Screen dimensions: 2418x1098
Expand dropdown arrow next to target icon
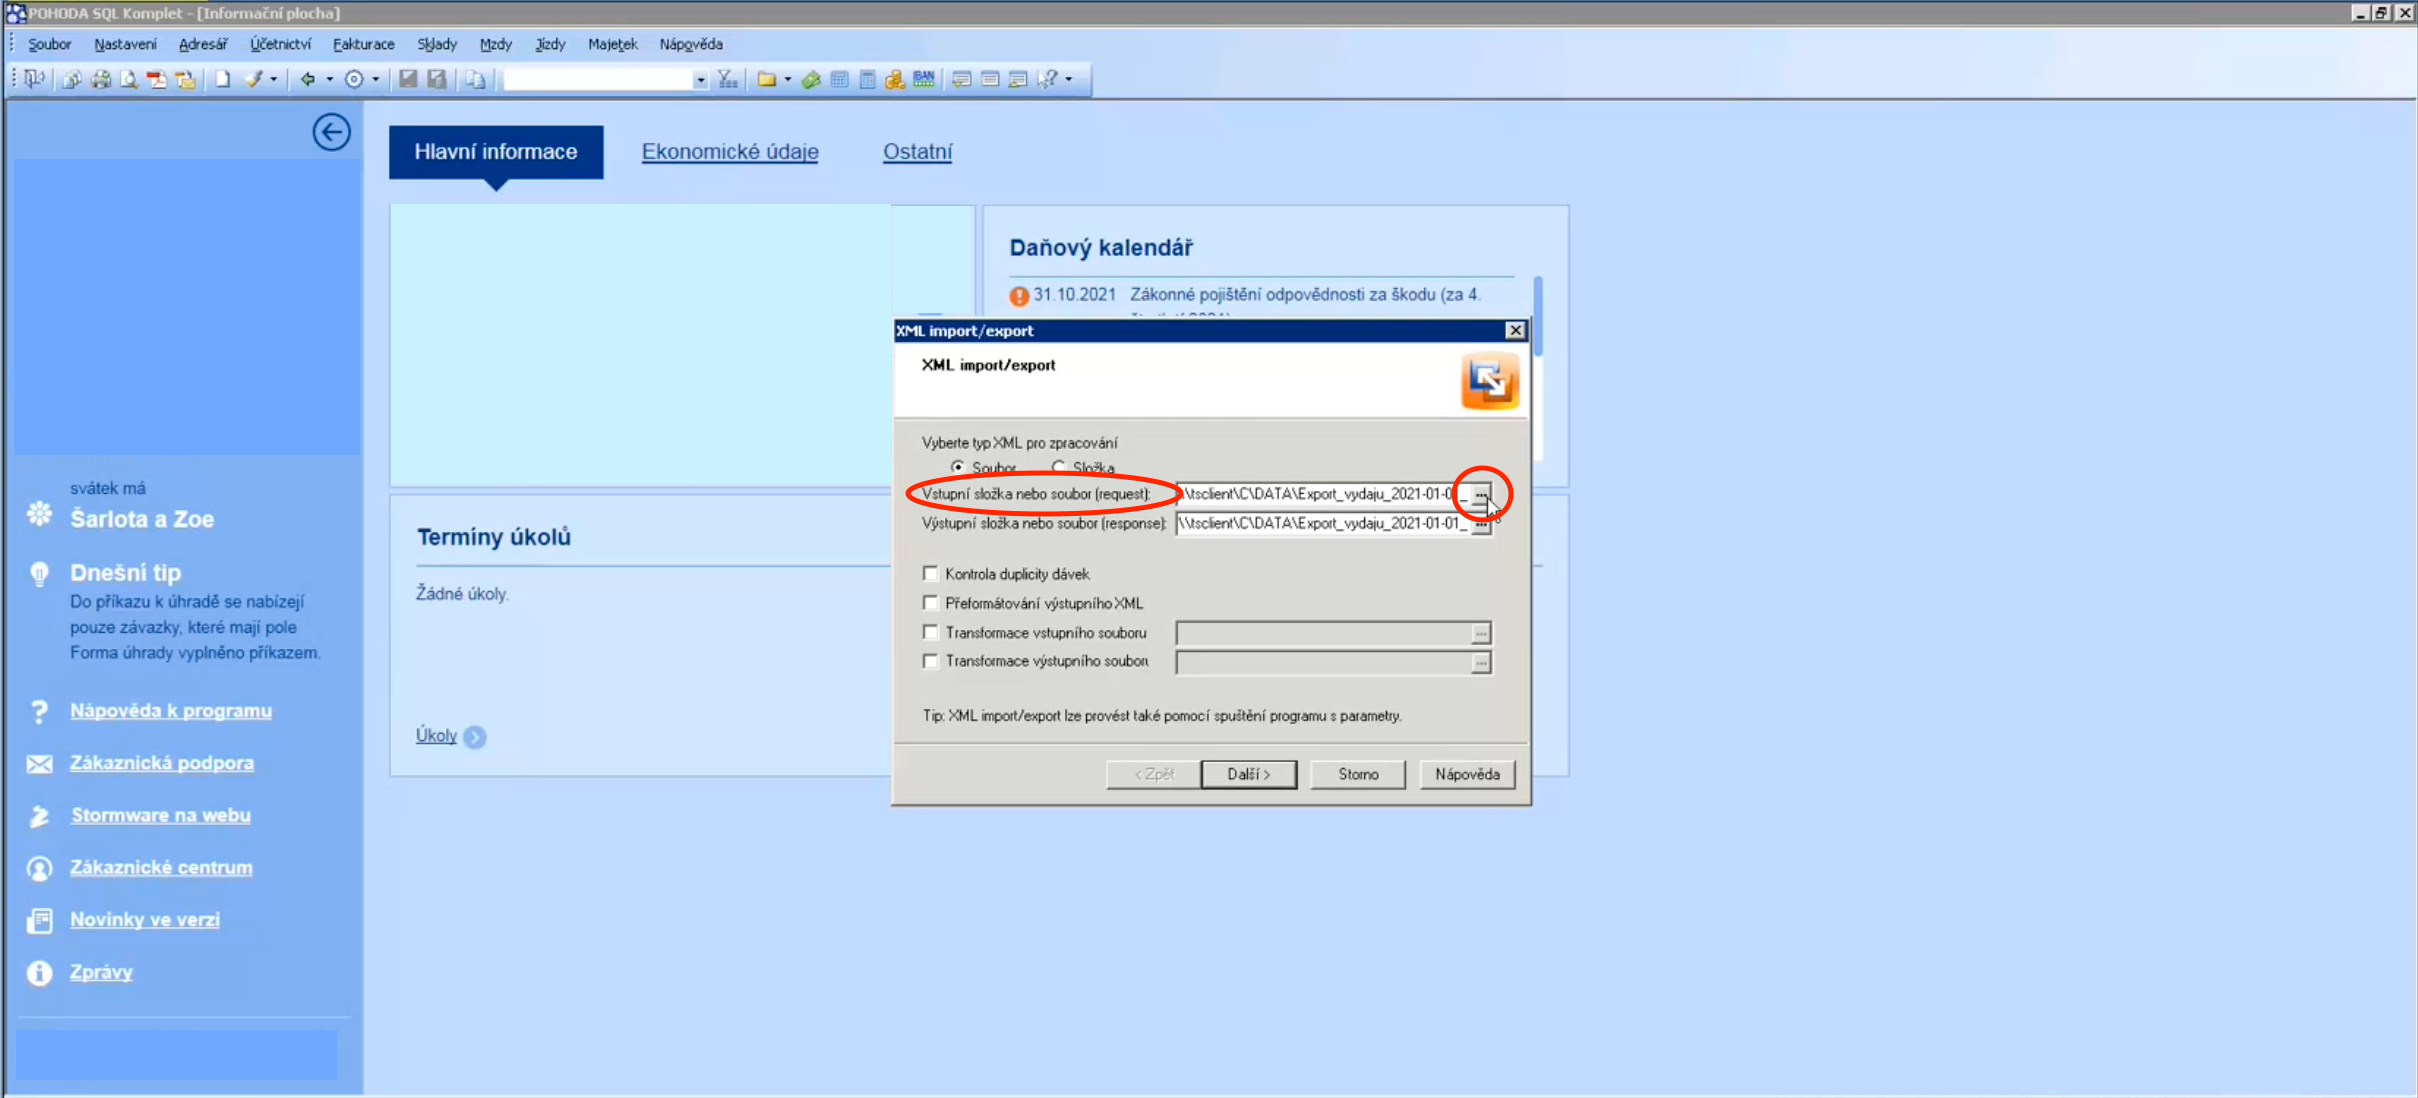click(x=376, y=79)
